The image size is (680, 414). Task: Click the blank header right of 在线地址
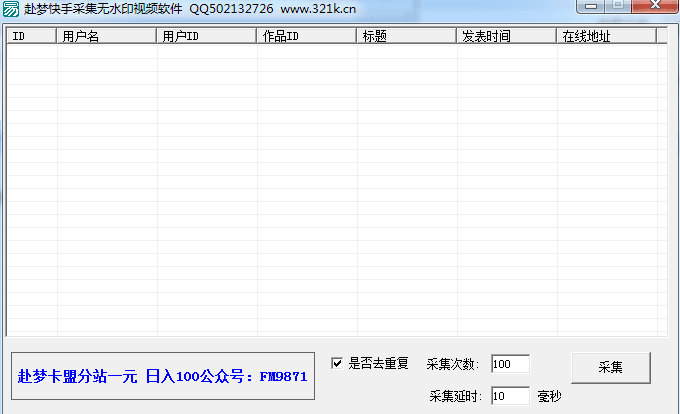pos(662,36)
